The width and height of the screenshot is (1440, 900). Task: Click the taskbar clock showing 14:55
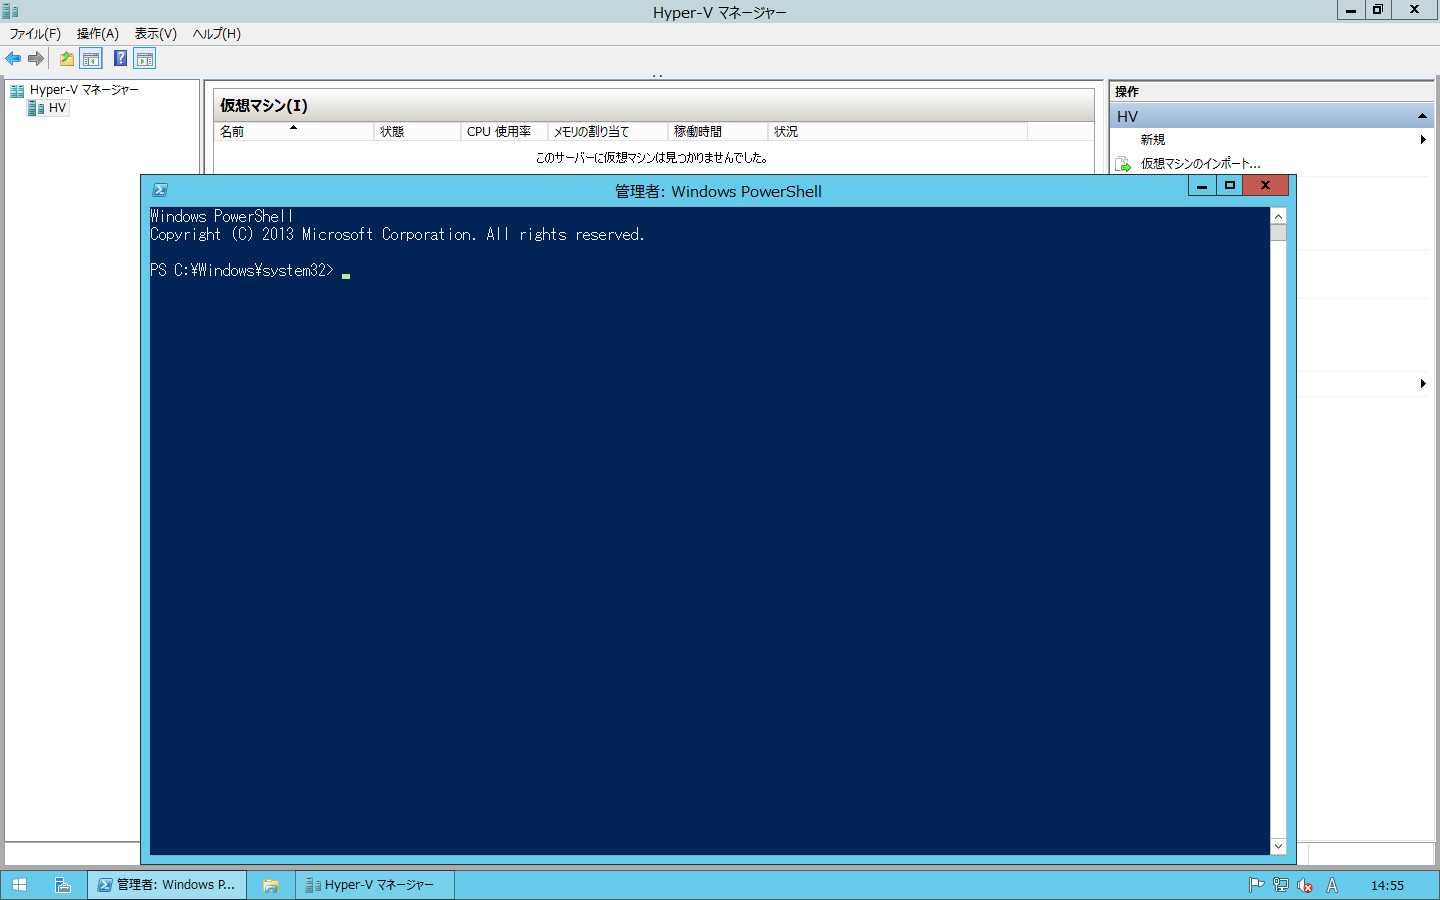pyautogui.click(x=1387, y=885)
